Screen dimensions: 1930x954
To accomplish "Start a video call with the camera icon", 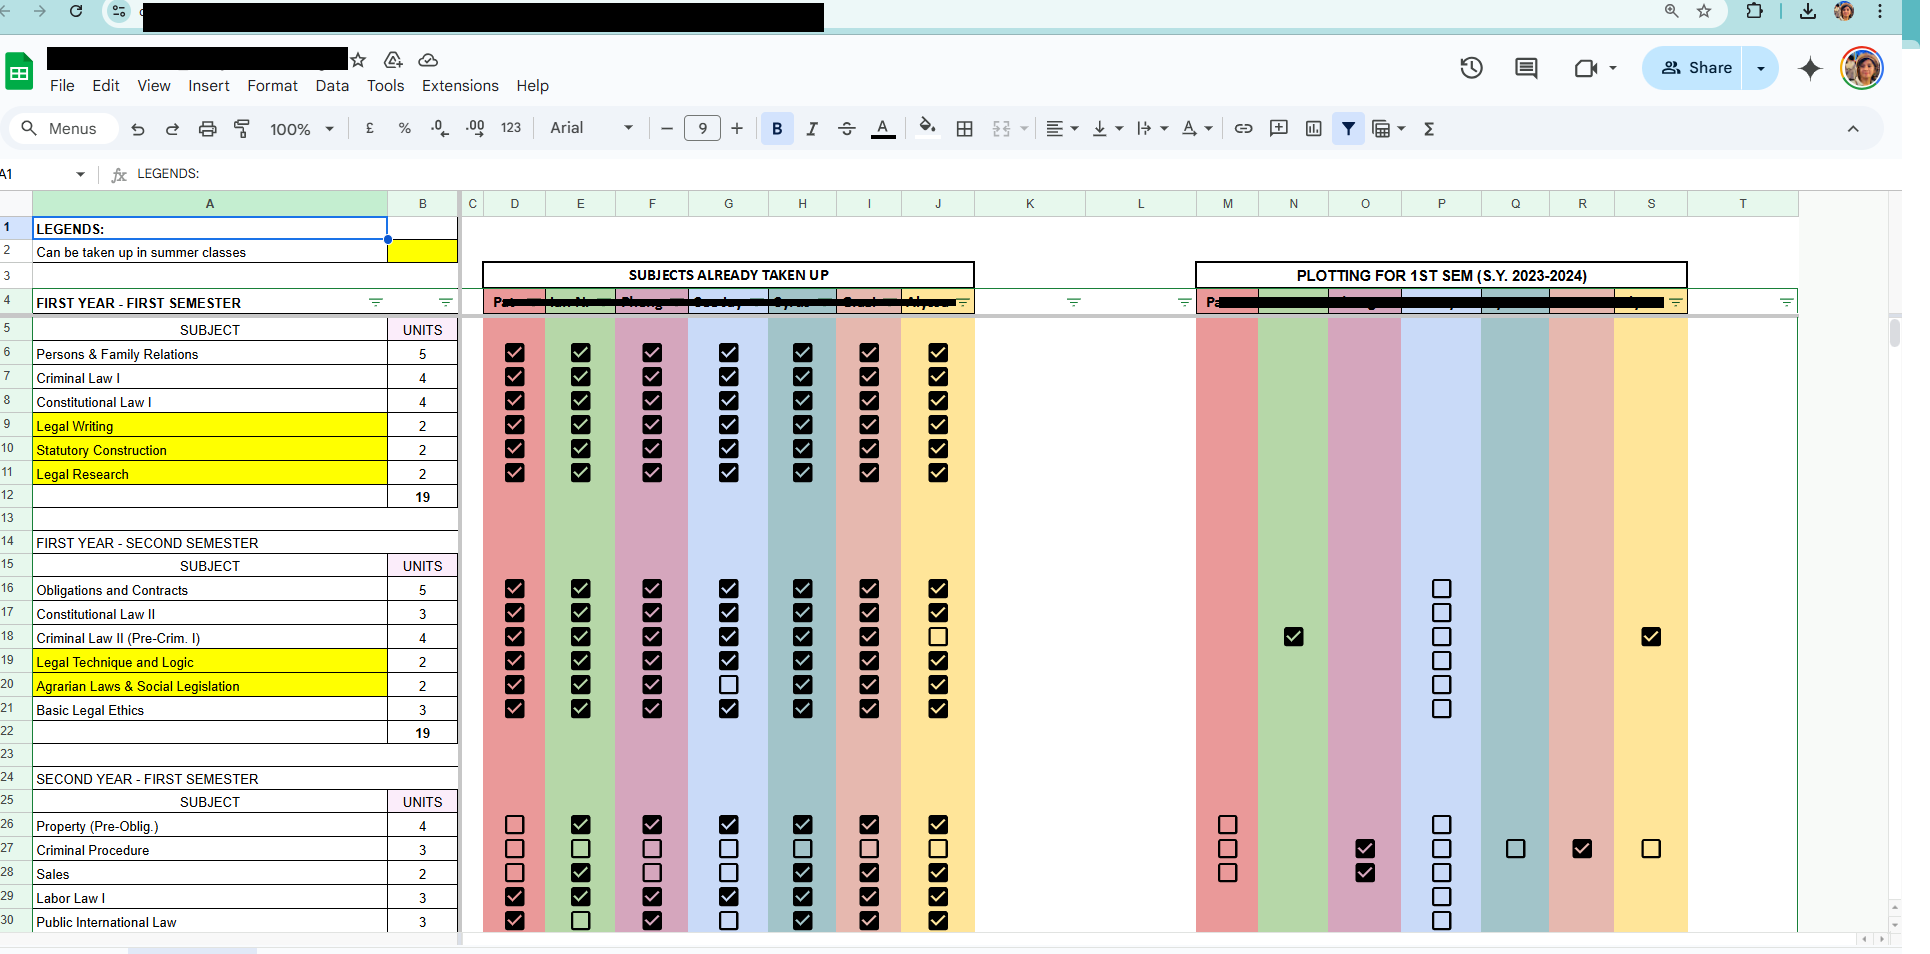I will pos(1585,68).
